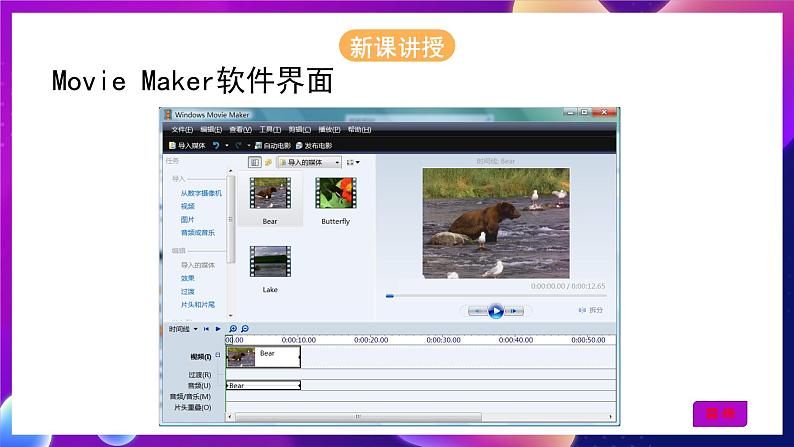This screenshot has height=447, width=794.
Task: Open the 导入的媒体 location dropdown
Action: click(309, 162)
